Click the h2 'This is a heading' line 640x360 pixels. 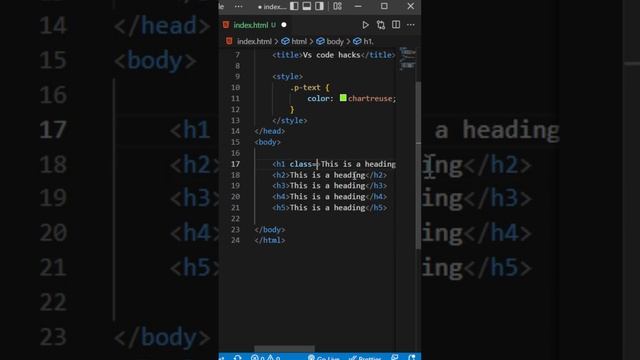tap(330, 175)
